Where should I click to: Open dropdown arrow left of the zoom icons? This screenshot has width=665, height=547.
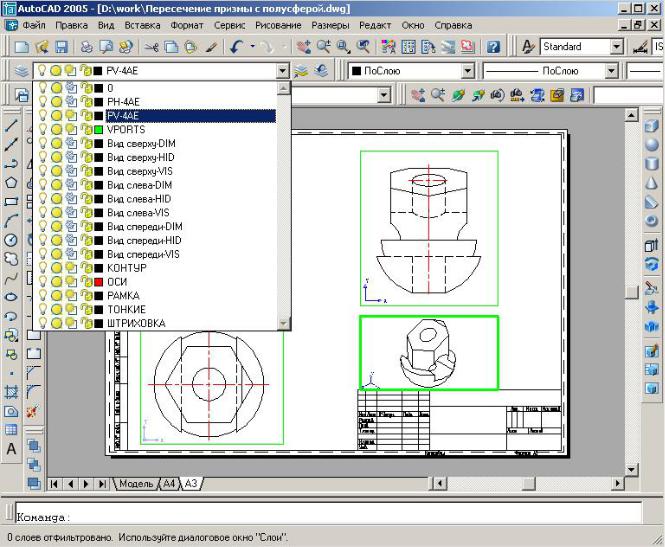(x=384, y=95)
